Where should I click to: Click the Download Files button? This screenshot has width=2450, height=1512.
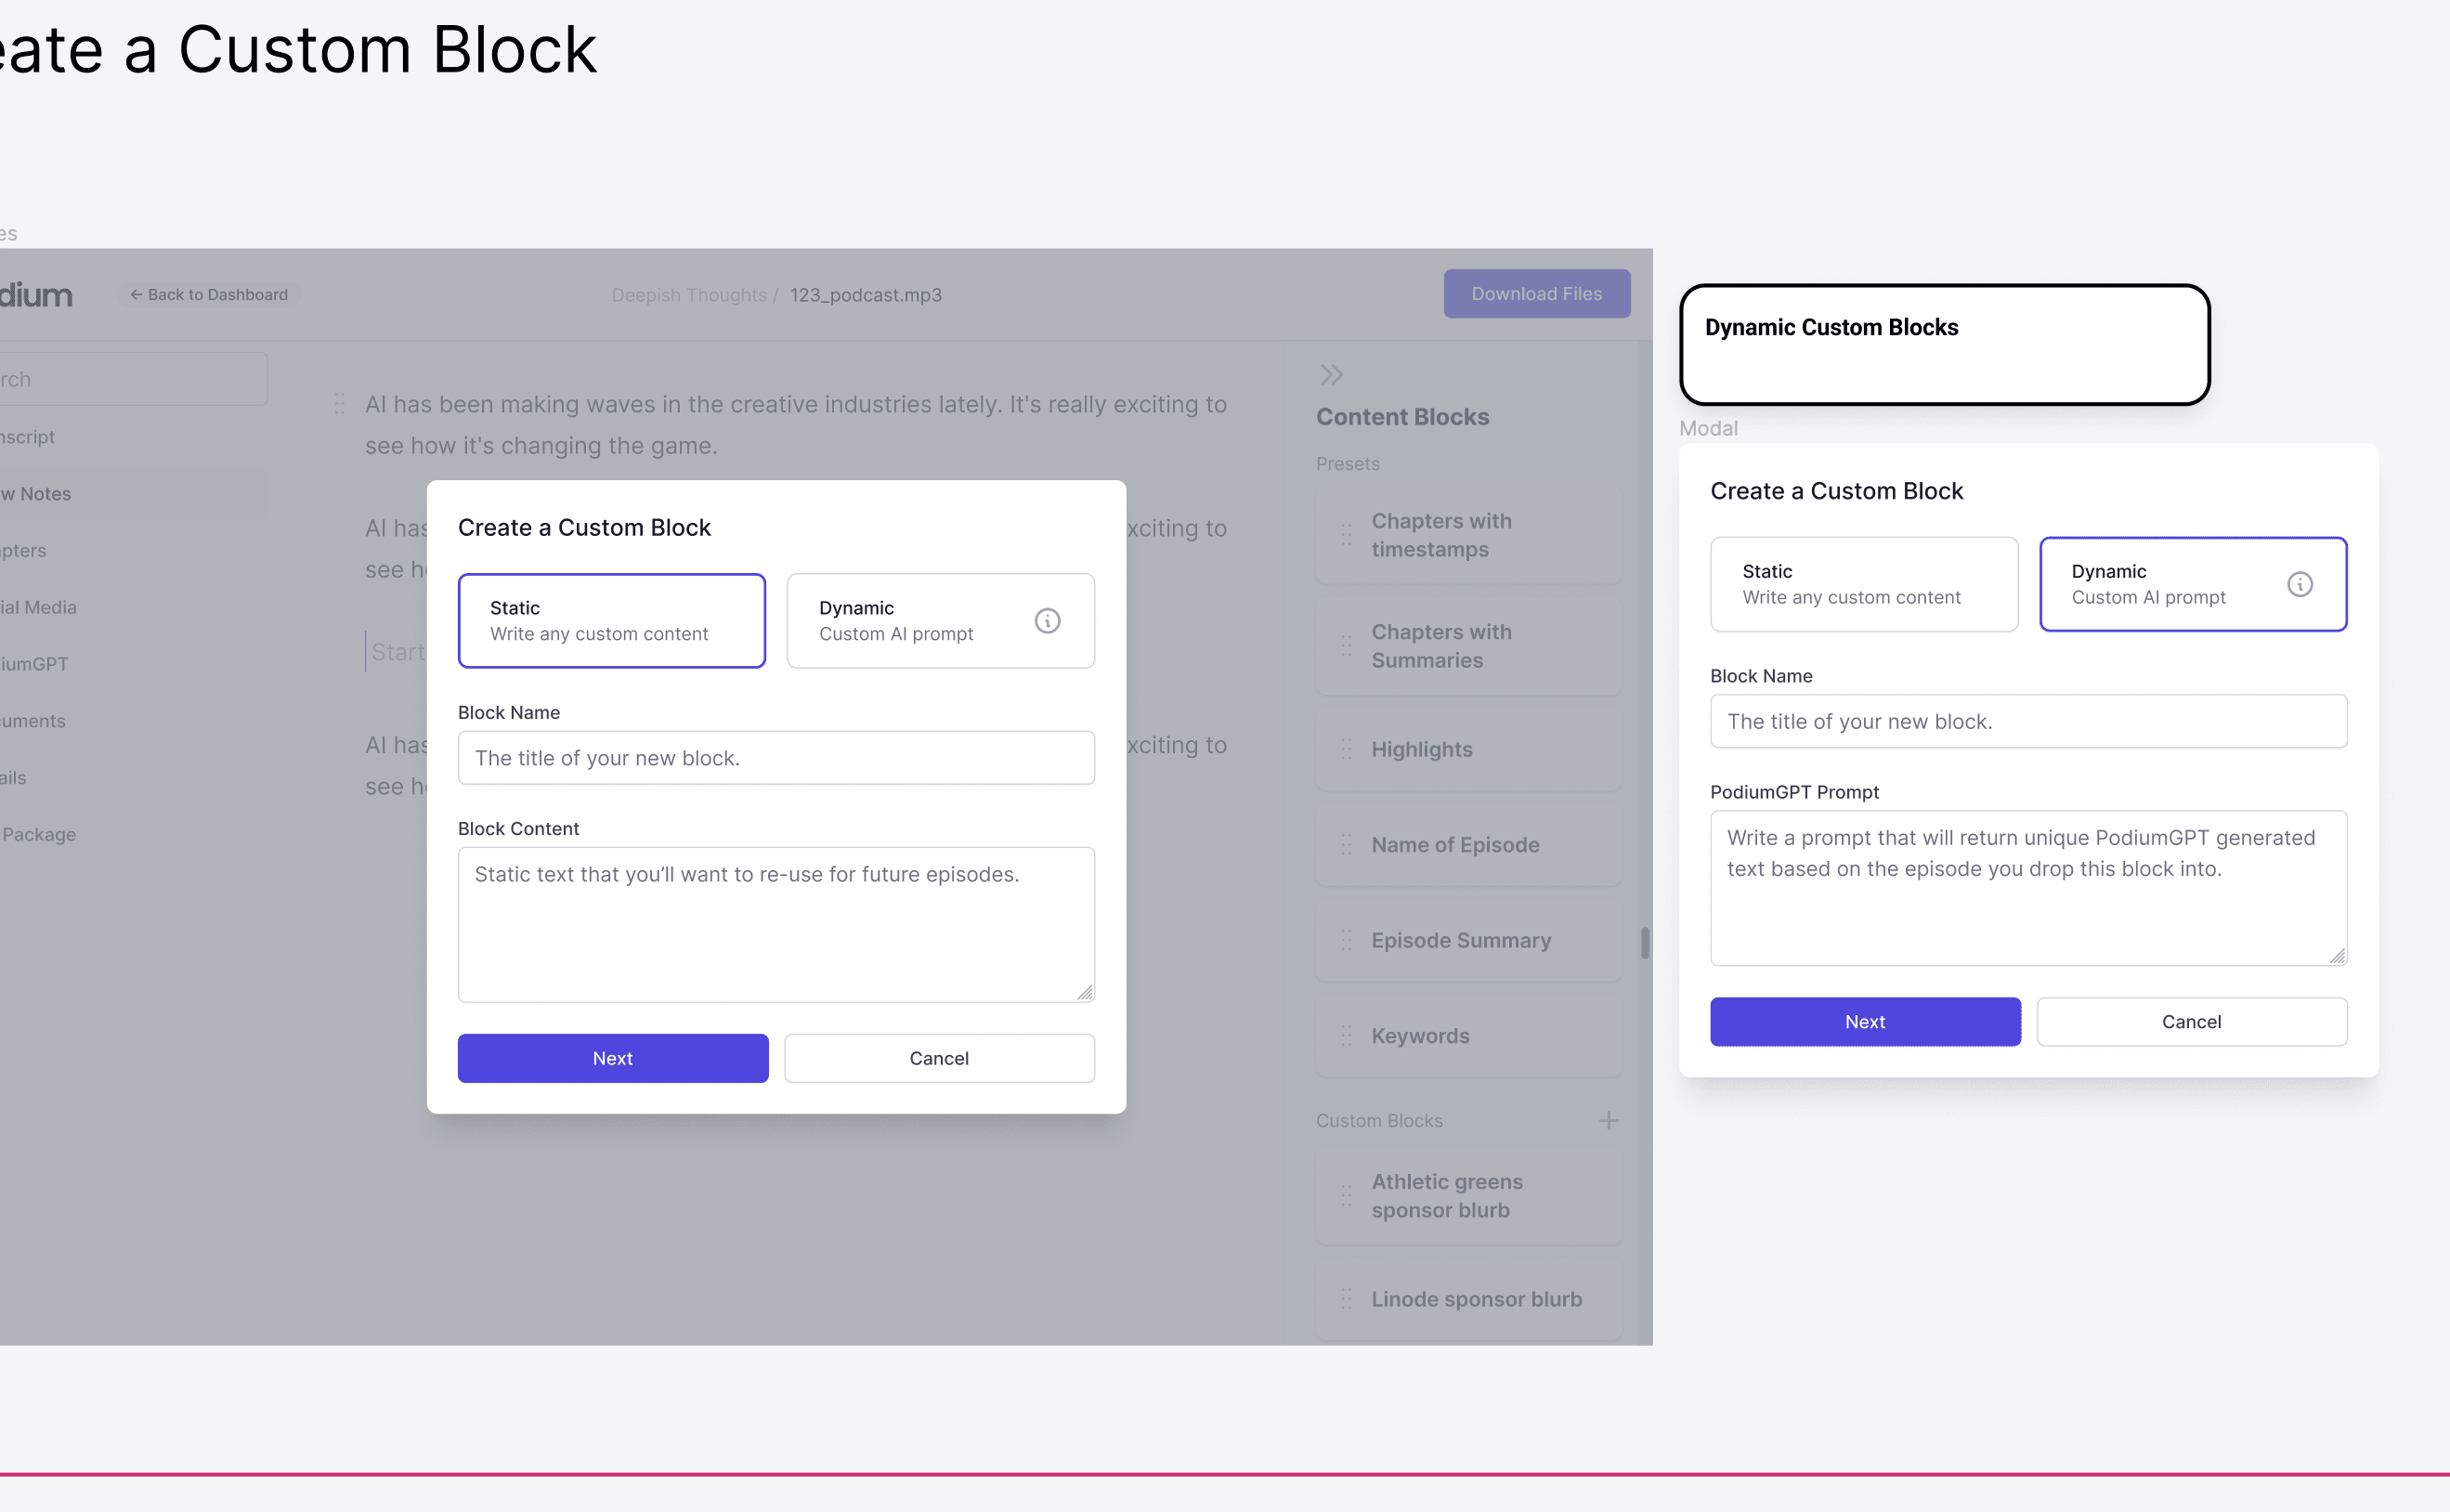coord(1536,294)
